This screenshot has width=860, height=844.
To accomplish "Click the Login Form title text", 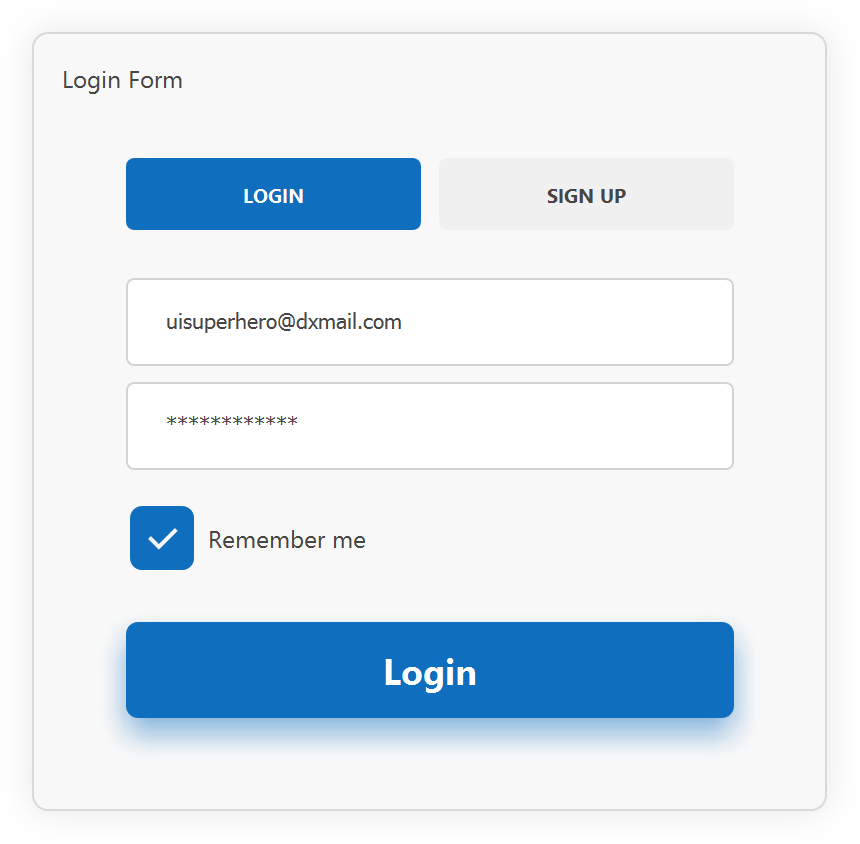I will (x=122, y=81).
